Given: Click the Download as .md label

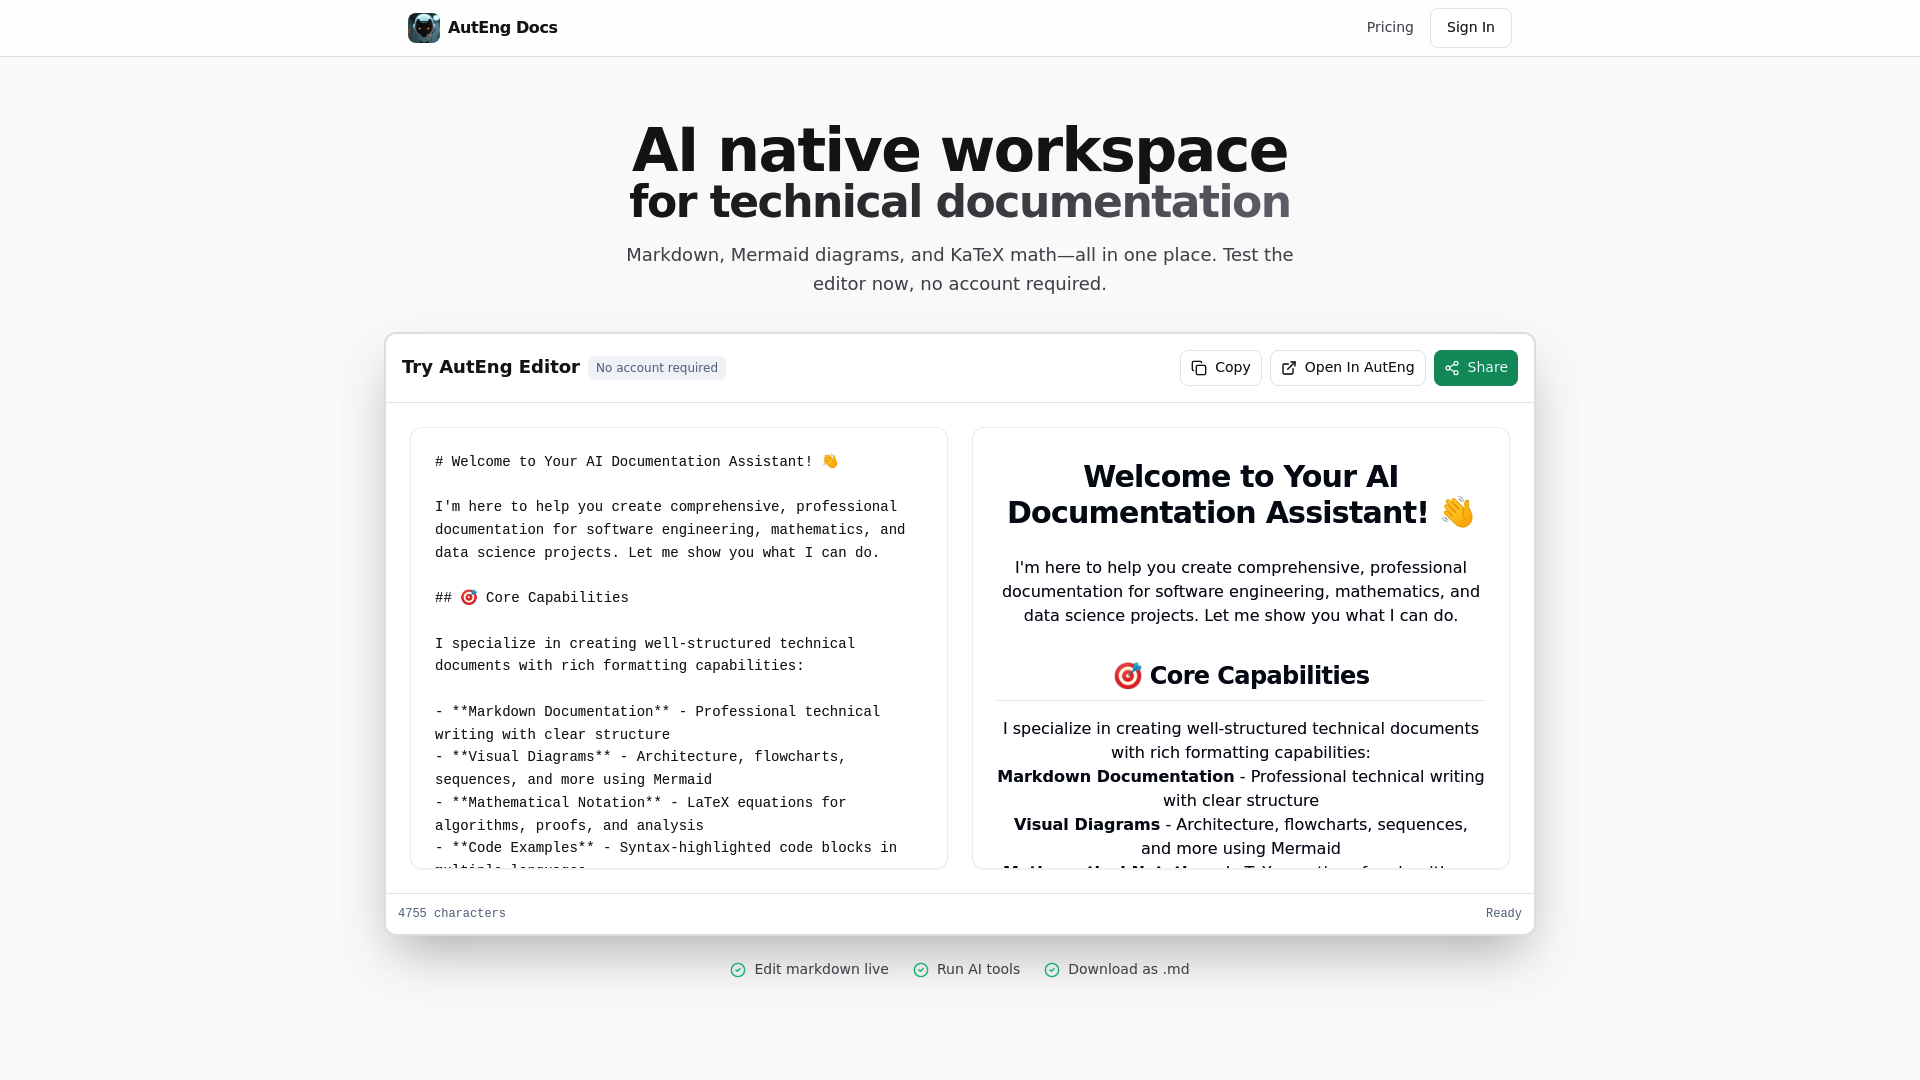Looking at the screenshot, I should tap(1128, 969).
